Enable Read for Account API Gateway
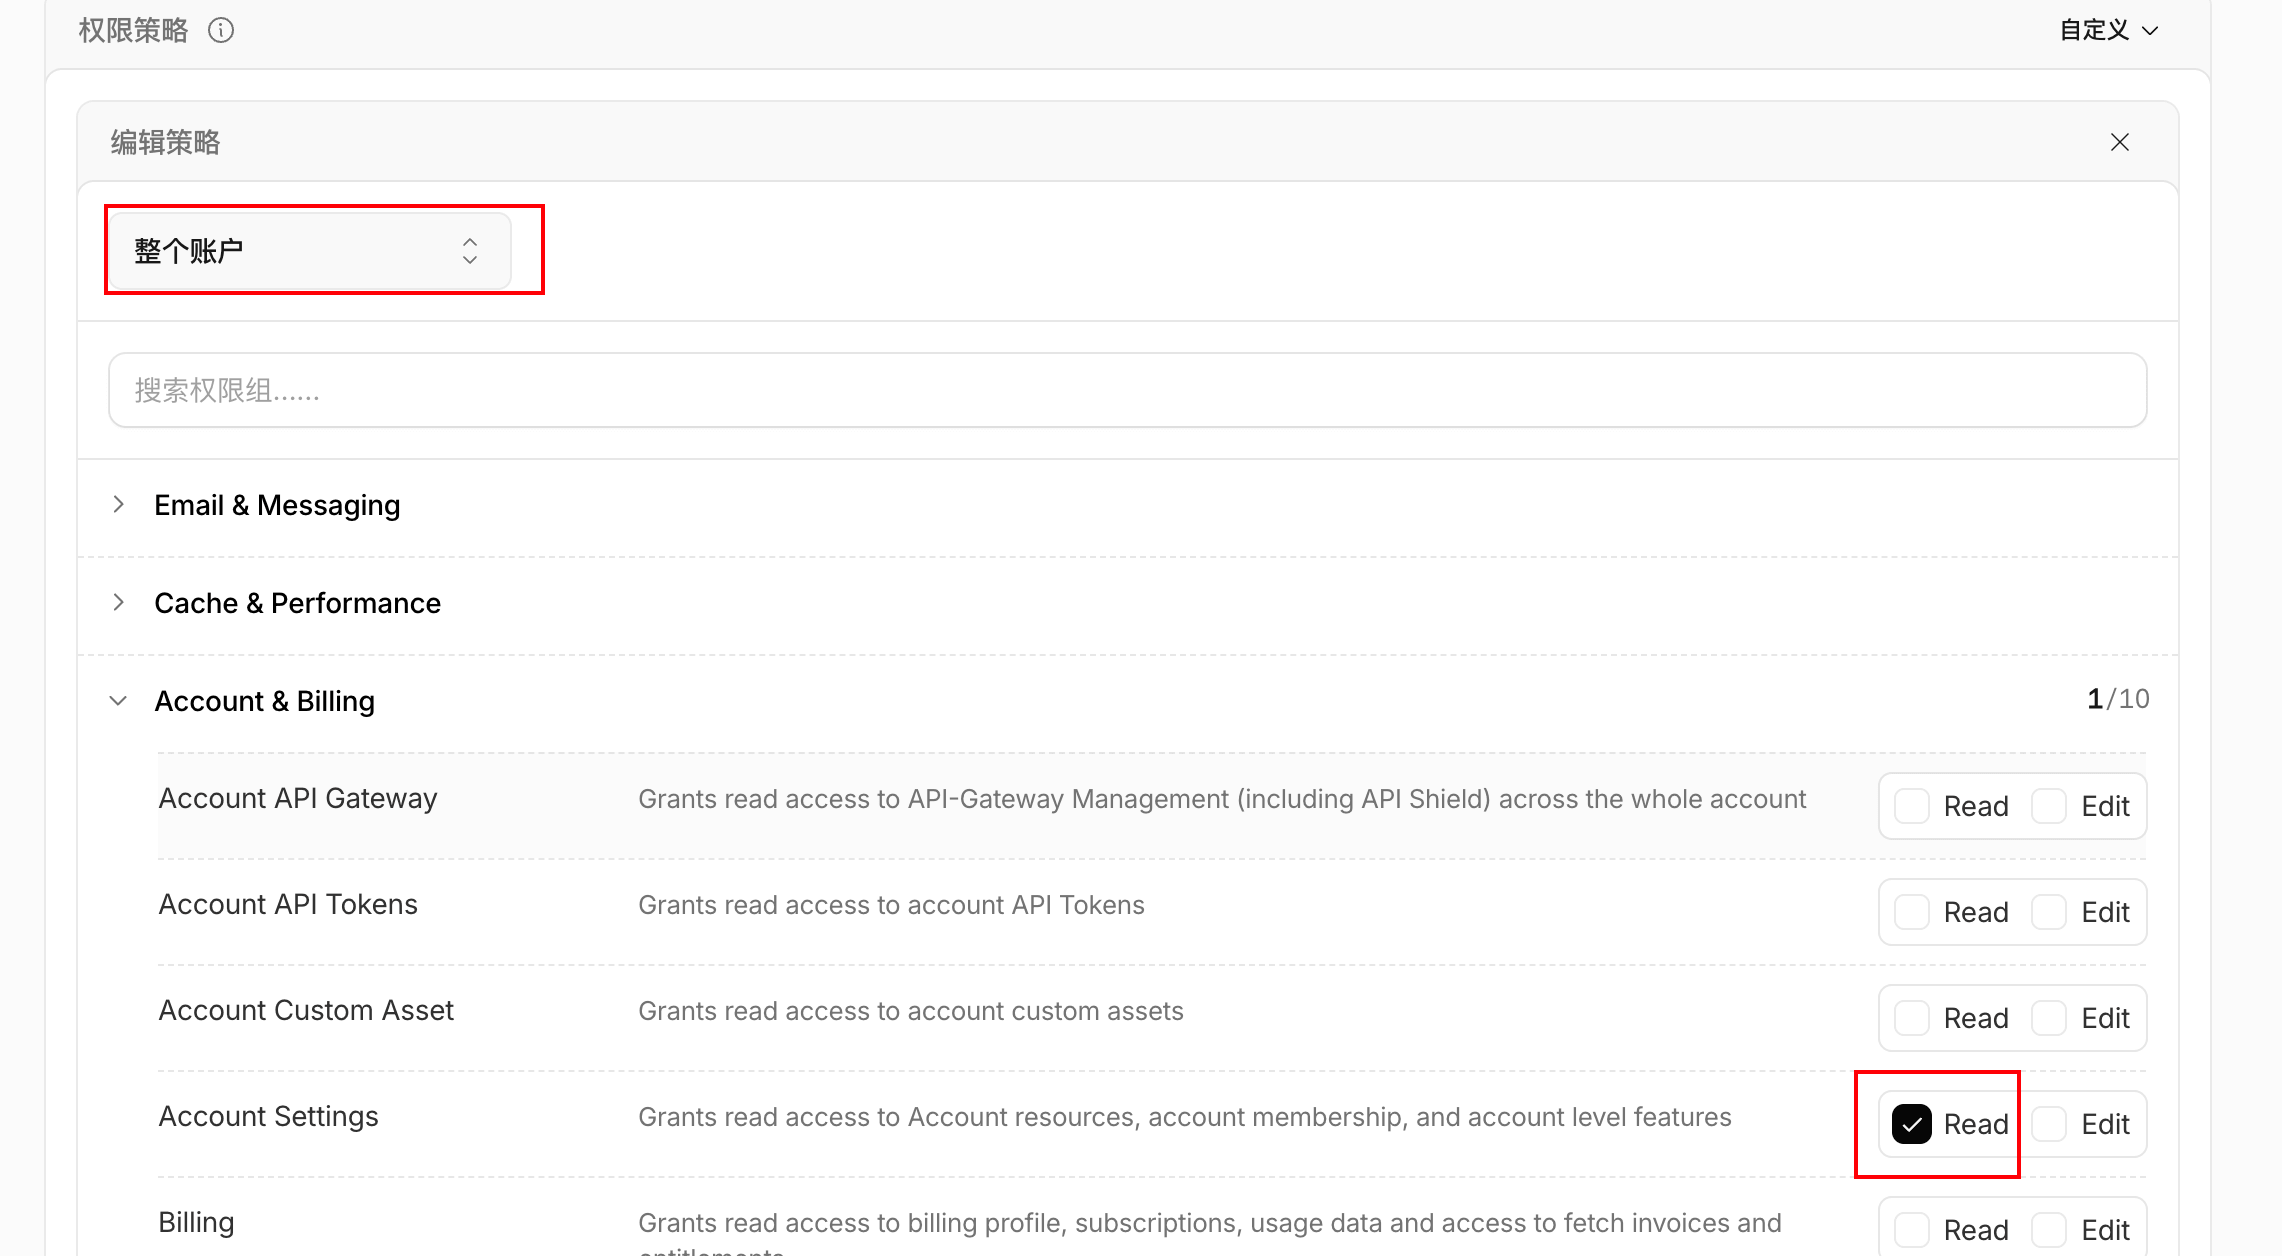2282x1256 pixels. (x=1911, y=806)
